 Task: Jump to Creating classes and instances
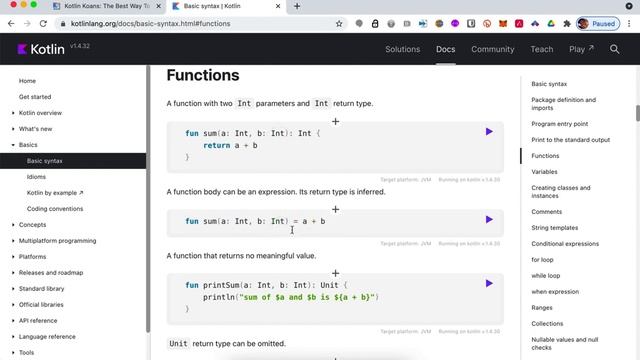tap(560, 191)
